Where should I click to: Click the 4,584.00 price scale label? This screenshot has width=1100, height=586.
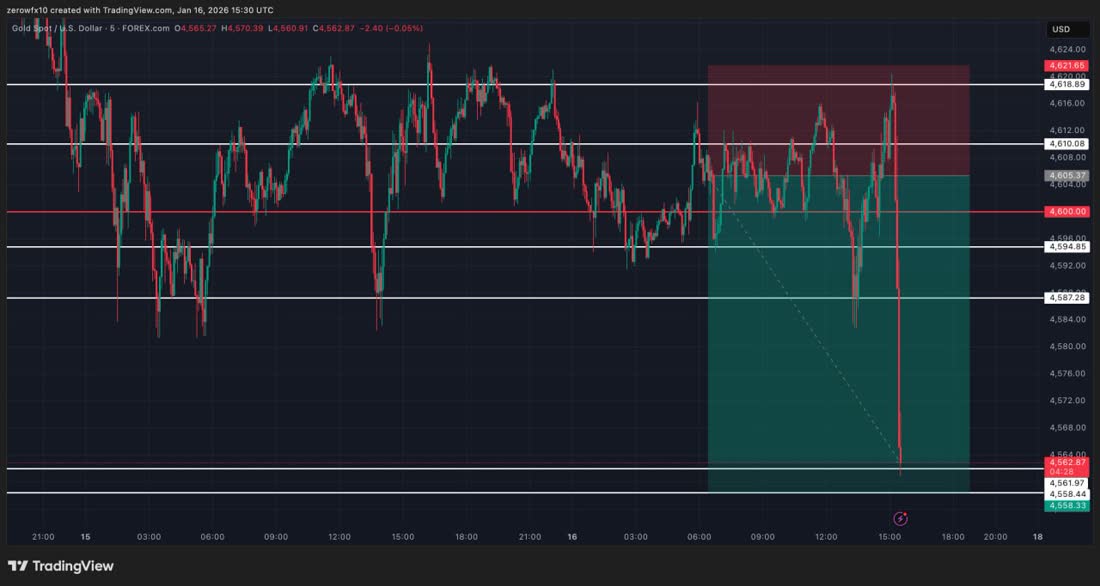1066,319
